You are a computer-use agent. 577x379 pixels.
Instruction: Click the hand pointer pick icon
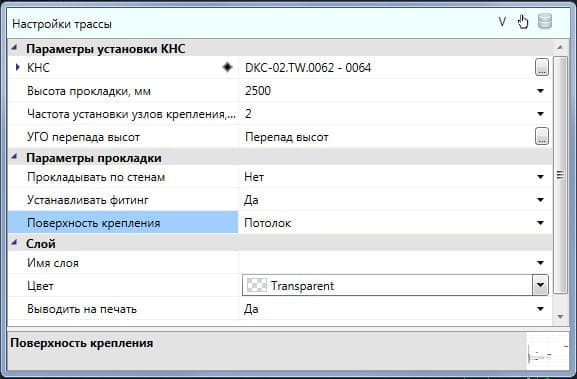pyautogui.click(x=523, y=22)
